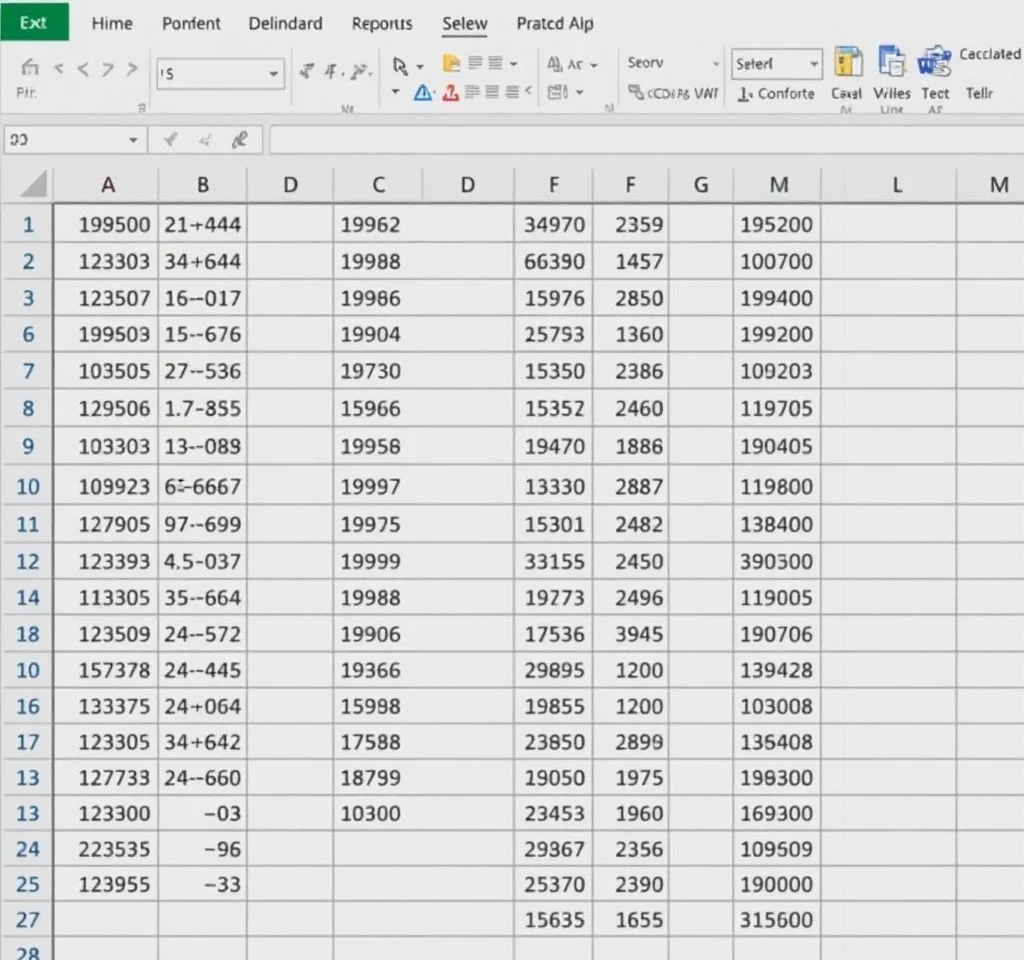Click the yellow Caval icon in ribbon

click(x=847, y=63)
